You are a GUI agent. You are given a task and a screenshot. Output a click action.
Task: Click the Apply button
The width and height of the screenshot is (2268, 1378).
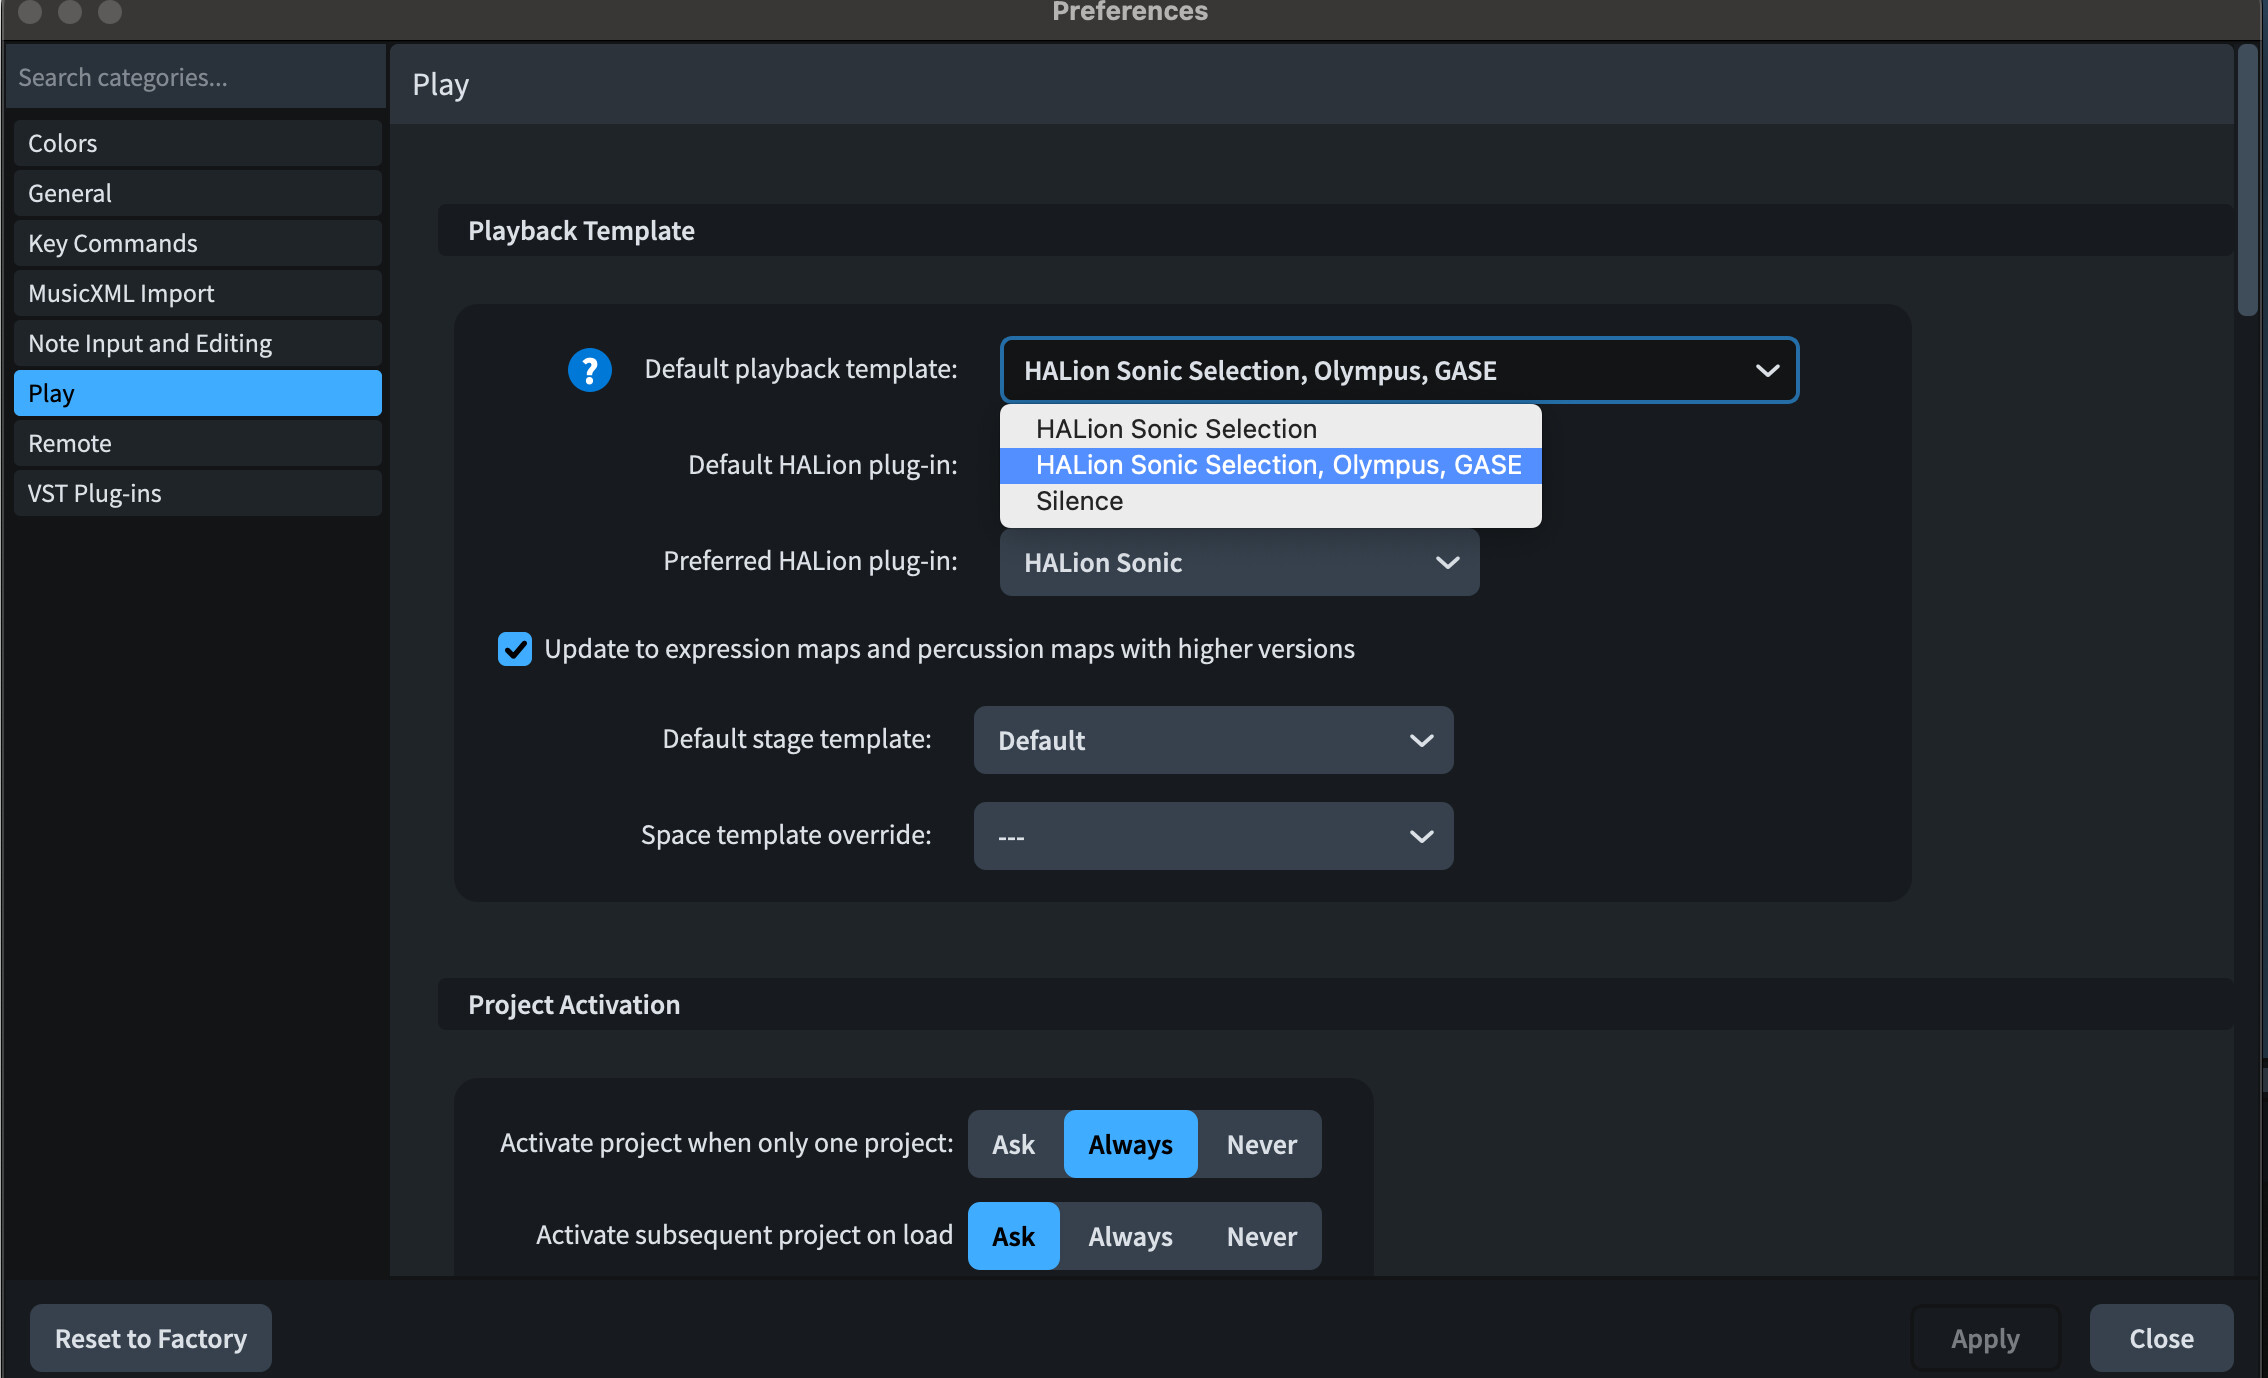pos(1984,1338)
